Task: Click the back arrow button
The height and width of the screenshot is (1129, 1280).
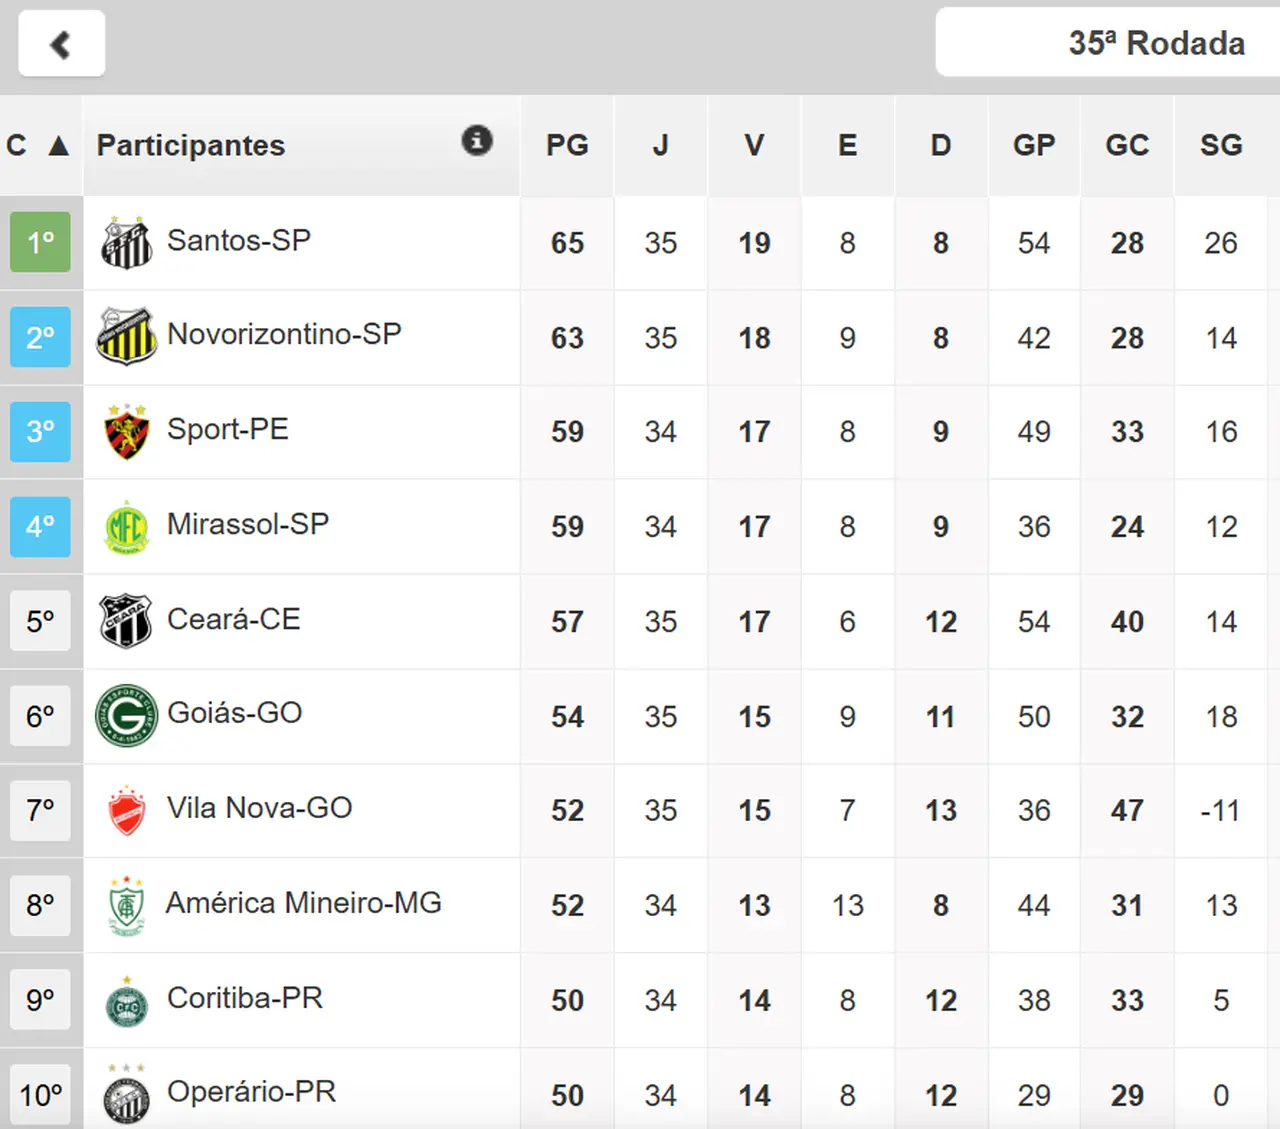Action: [x=61, y=44]
